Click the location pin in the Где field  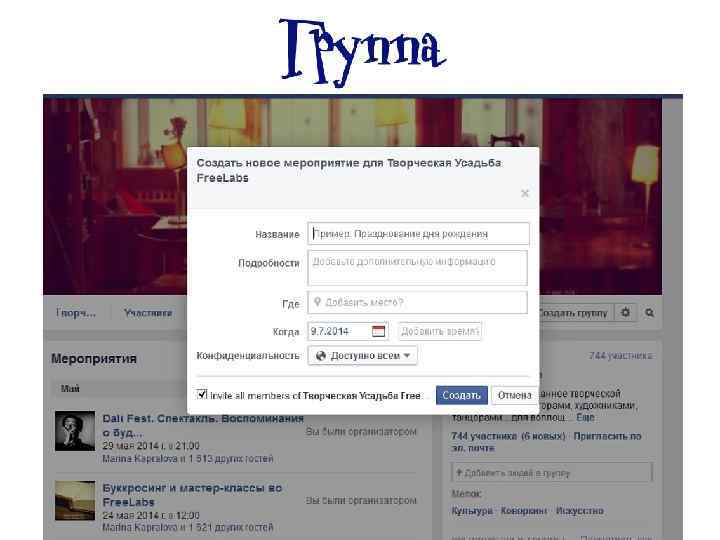[317, 302]
